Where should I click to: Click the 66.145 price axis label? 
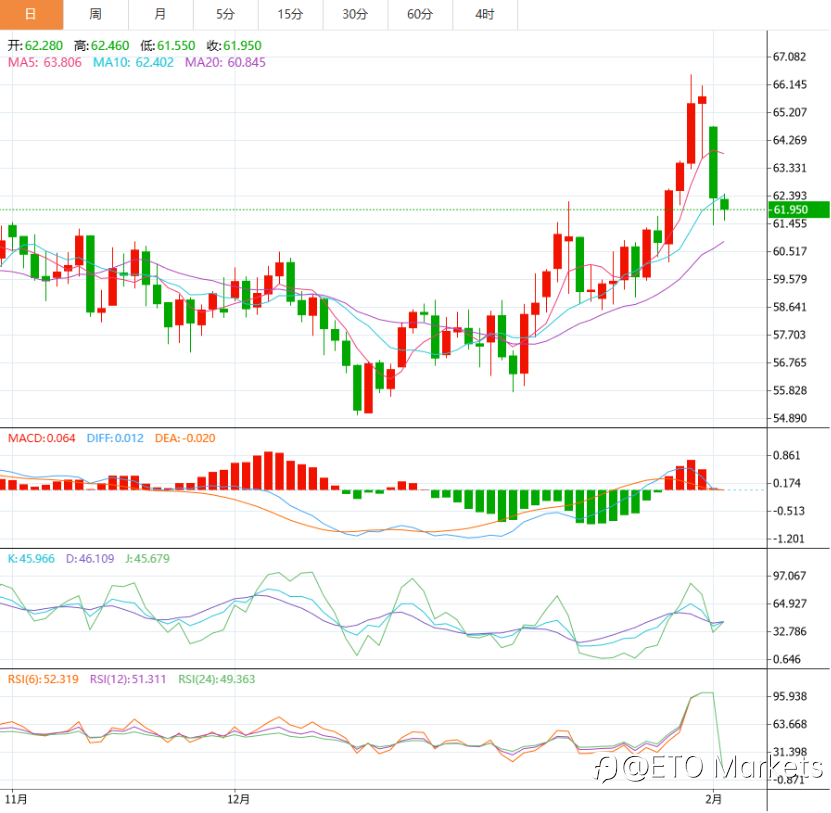point(790,85)
